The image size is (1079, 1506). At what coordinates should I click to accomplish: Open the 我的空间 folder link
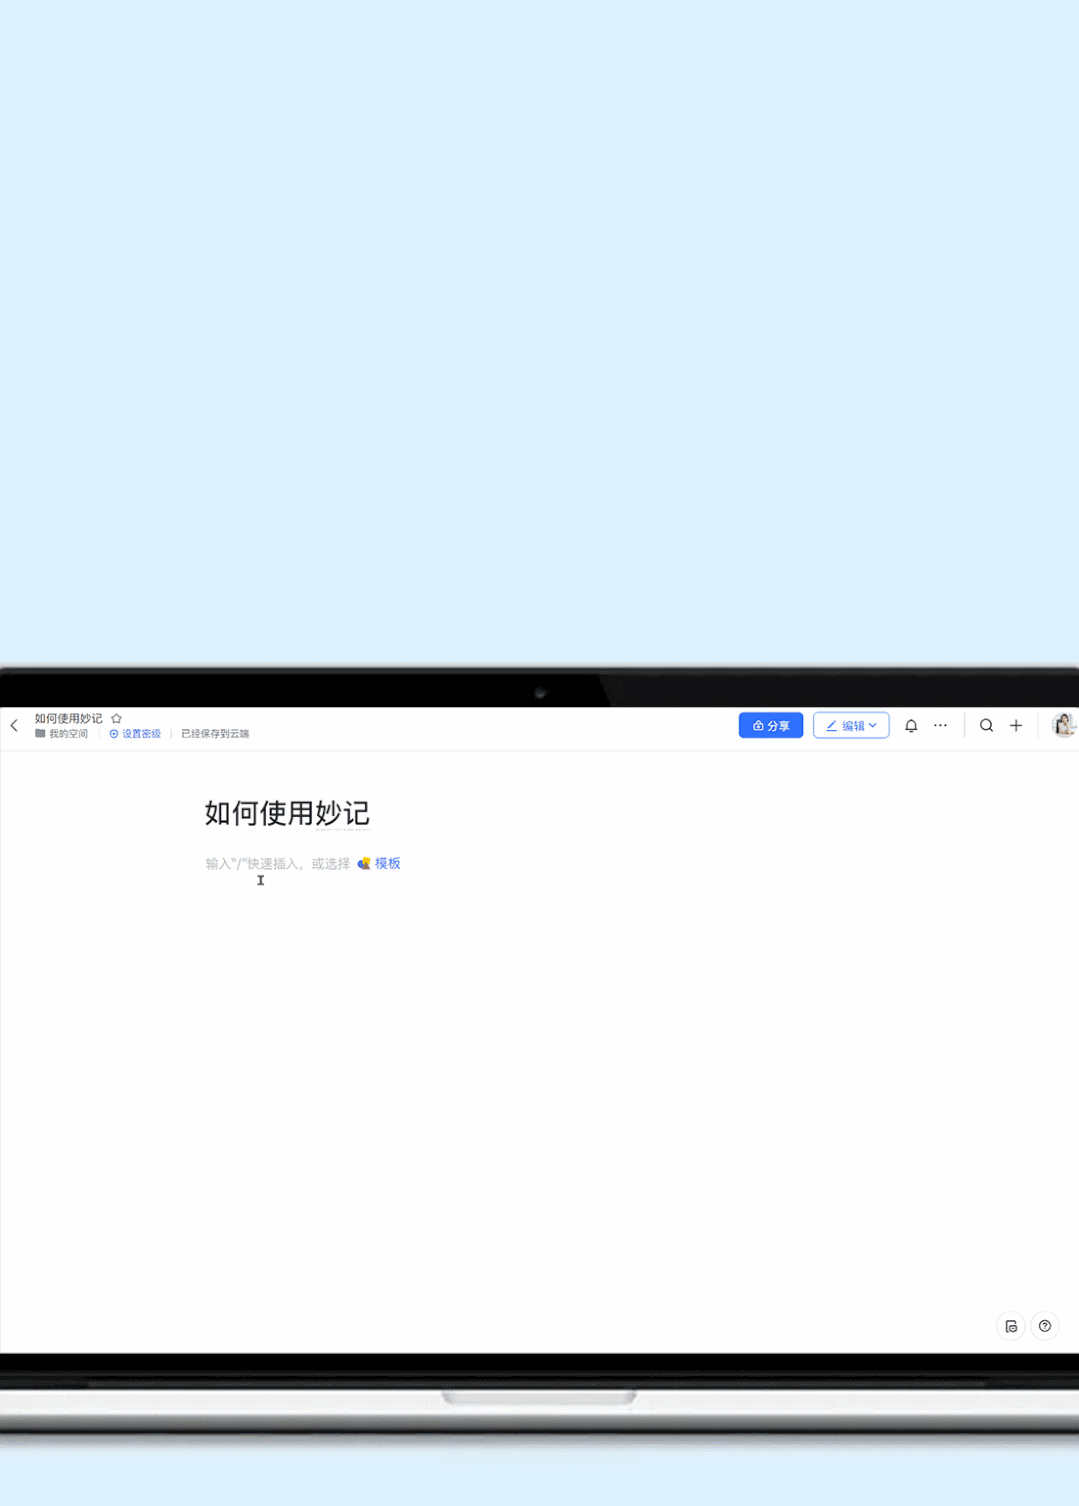pyautogui.click(x=61, y=734)
